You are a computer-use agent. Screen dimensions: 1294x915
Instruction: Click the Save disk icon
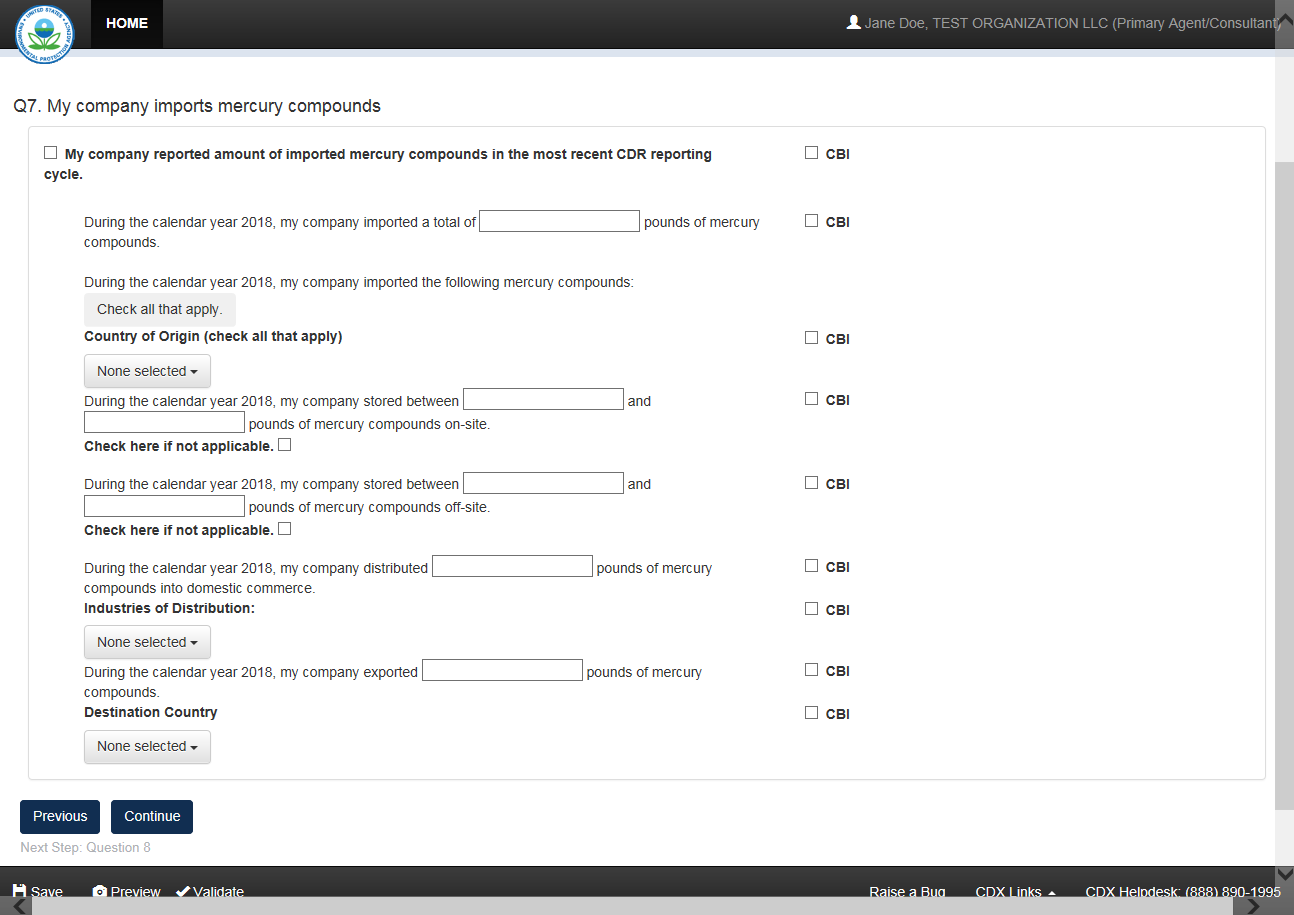click(x=20, y=891)
